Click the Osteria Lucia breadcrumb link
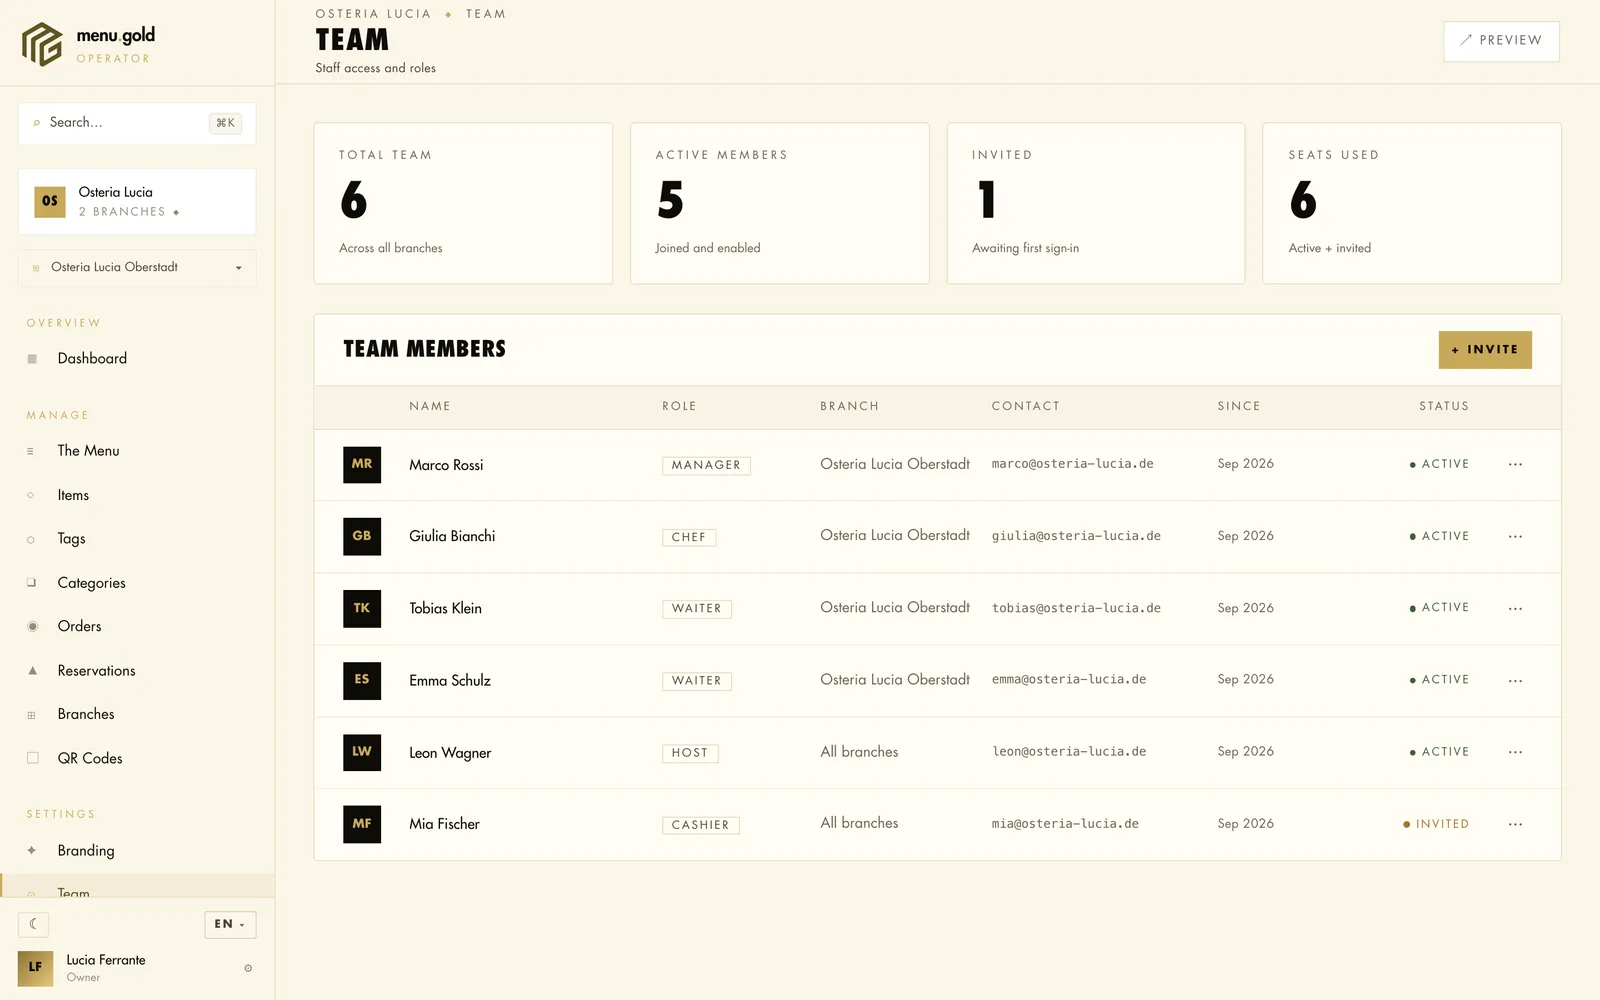1600x1000 pixels. [x=373, y=14]
